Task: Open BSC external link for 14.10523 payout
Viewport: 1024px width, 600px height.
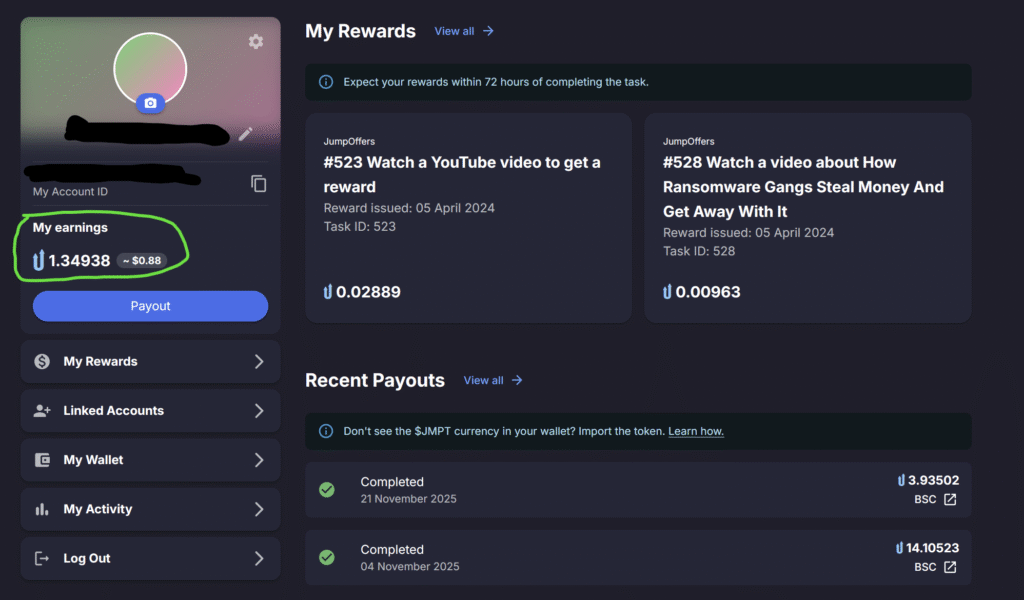Action: pos(950,567)
